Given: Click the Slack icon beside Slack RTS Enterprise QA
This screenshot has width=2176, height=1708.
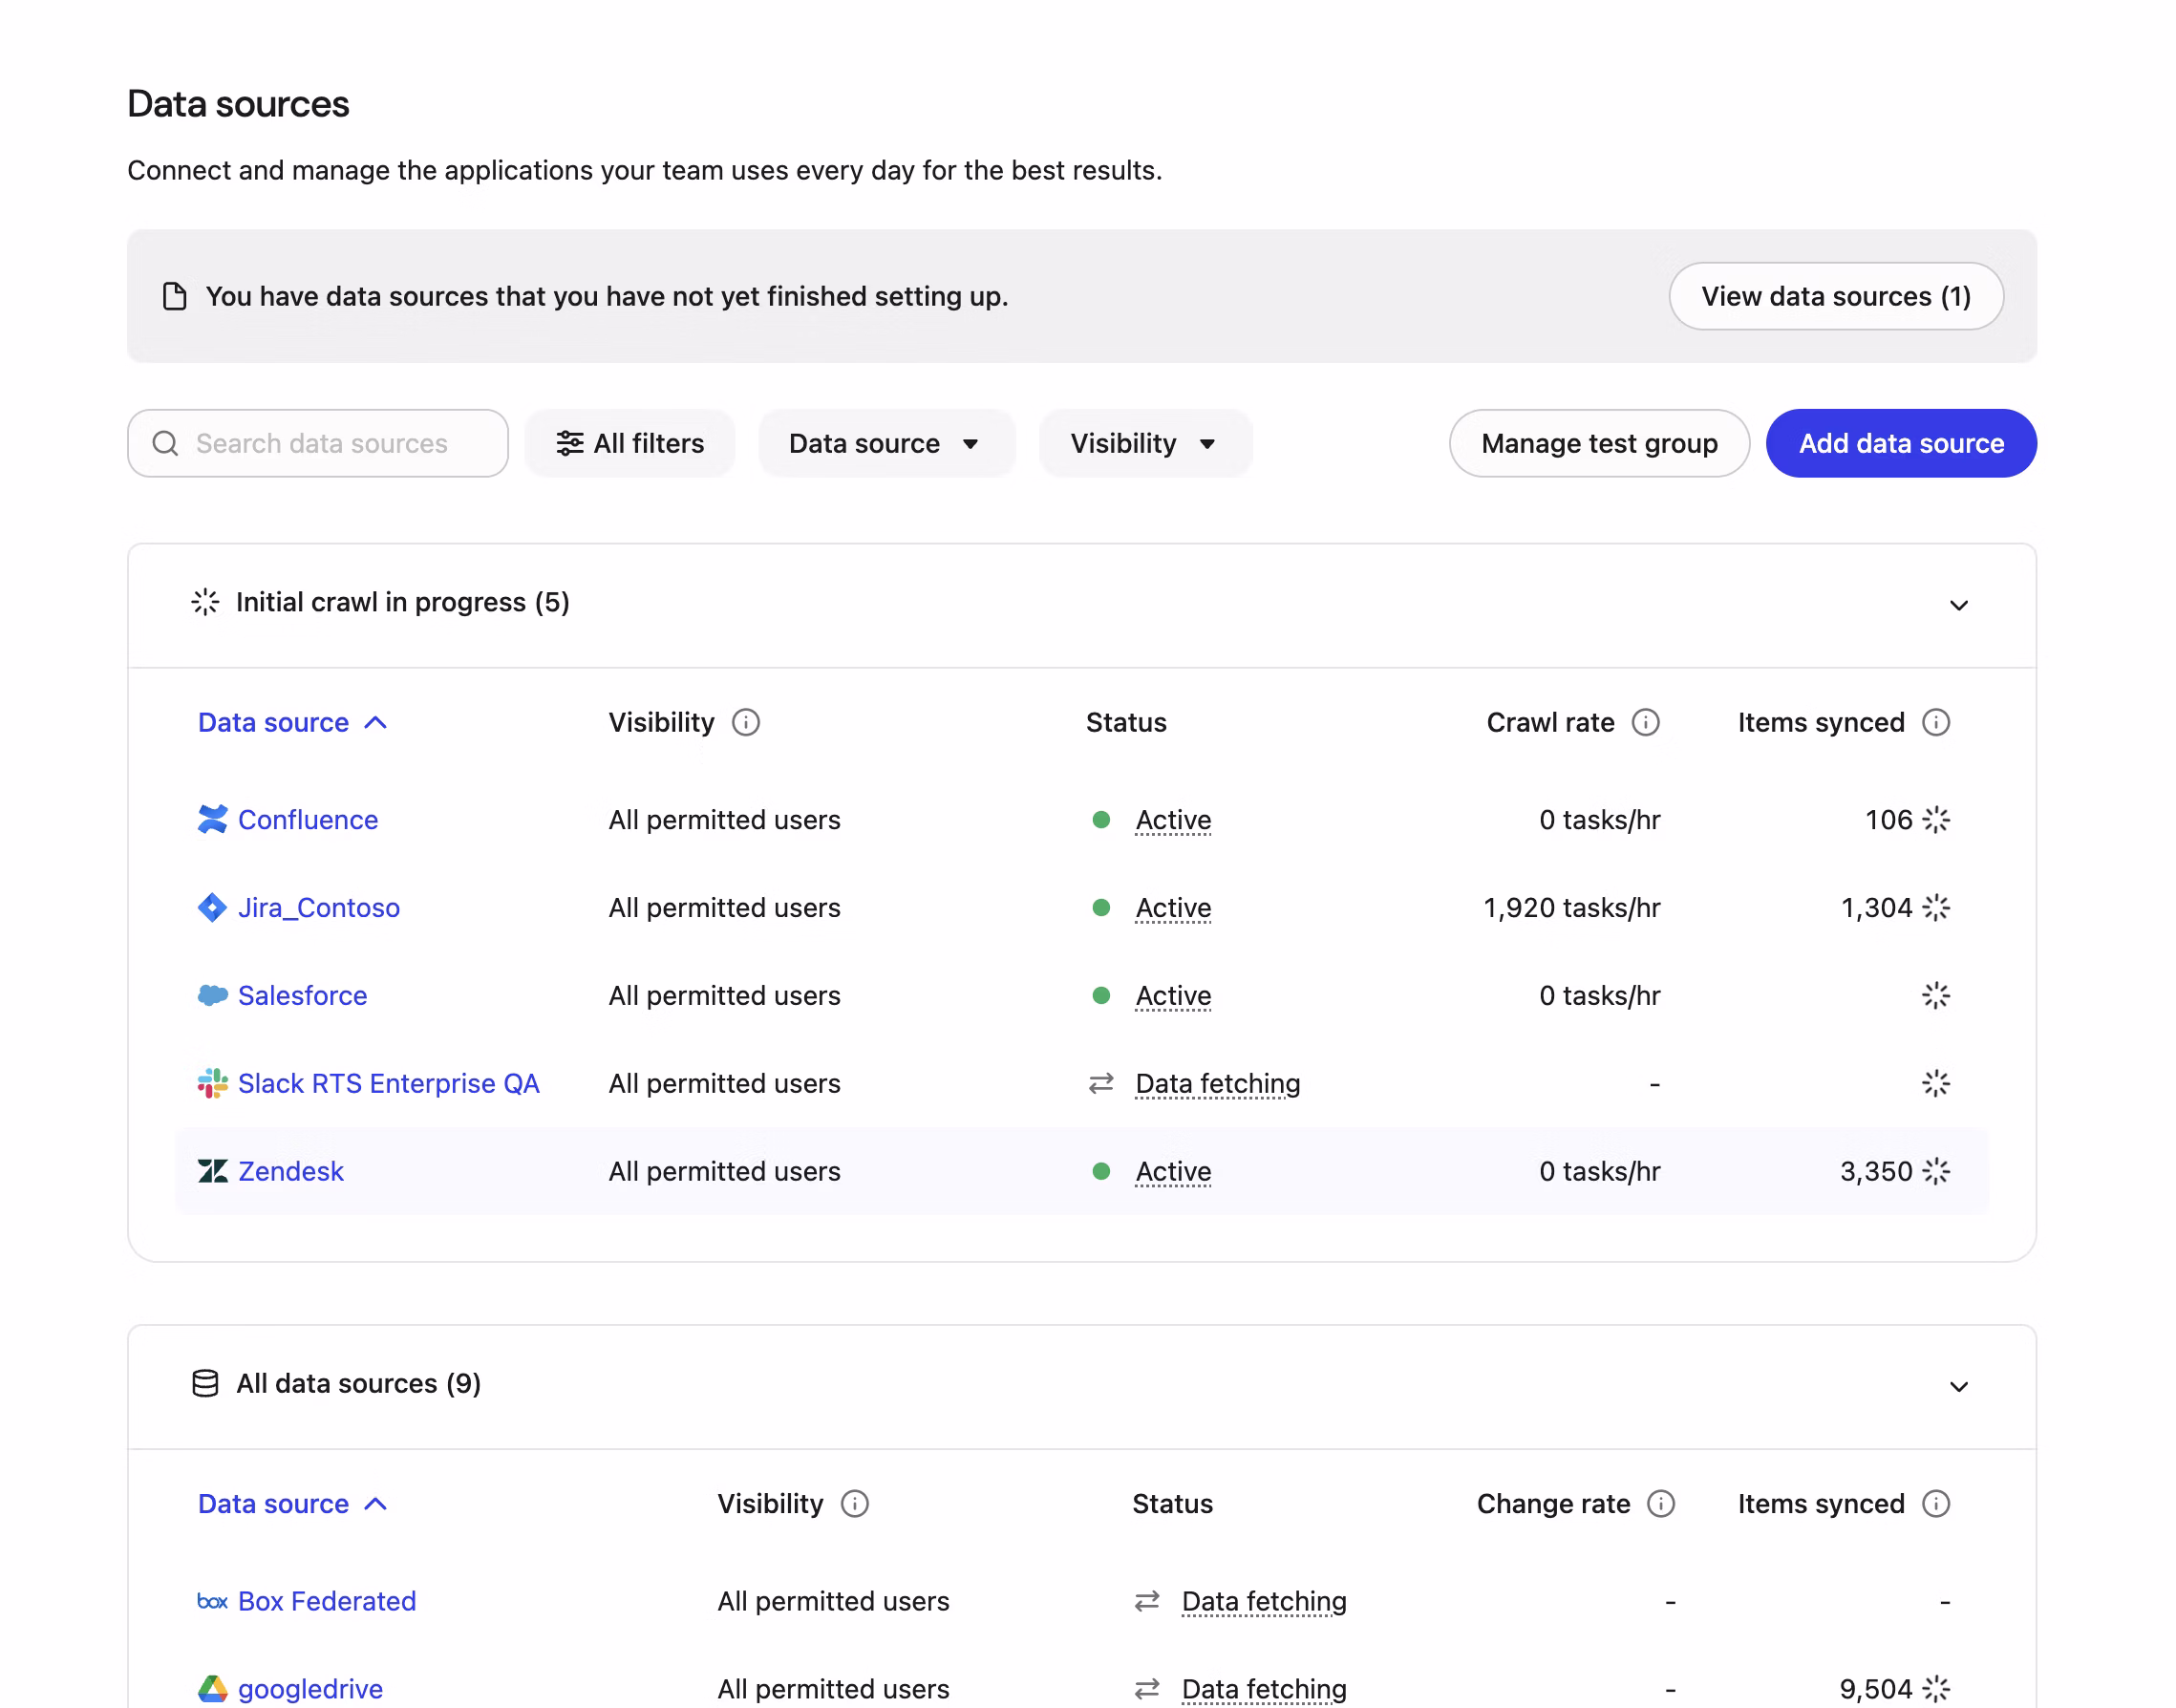Looking at the screenshot, I should coord(211,1083).
